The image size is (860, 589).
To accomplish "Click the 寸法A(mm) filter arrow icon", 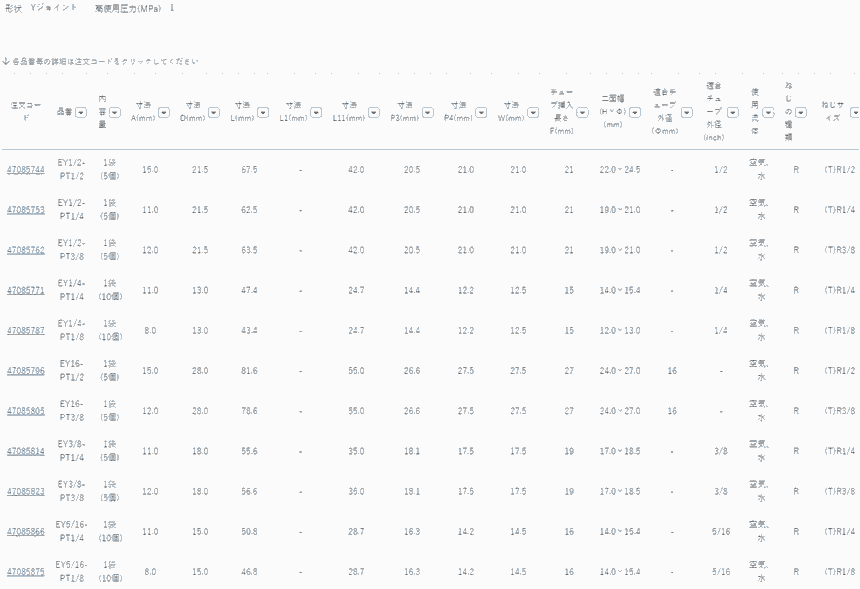I will pyautogui.click(x=162, y=112).
